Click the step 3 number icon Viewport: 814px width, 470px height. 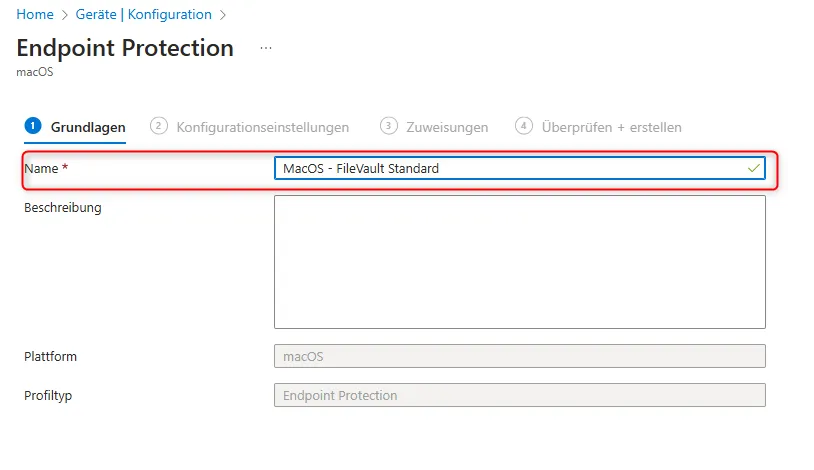point(388,126)
